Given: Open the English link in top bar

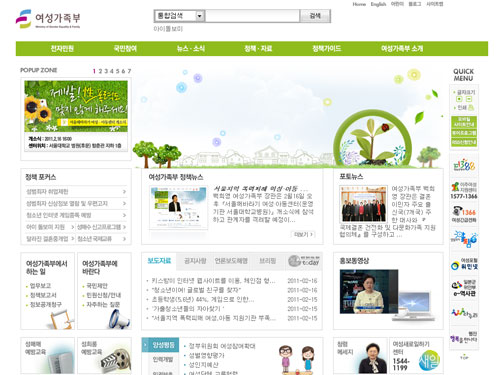Looking at the screenshot, I should [x=378, y=4].
